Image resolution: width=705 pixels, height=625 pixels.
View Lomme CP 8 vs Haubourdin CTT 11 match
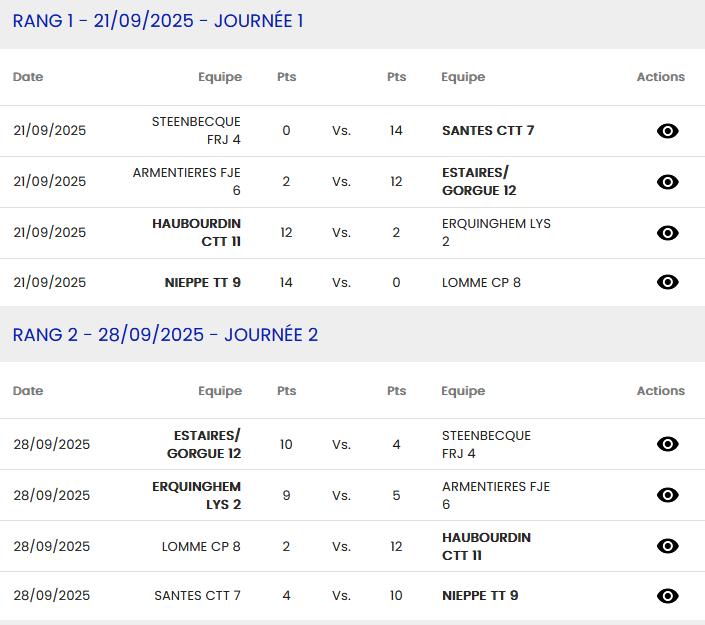(667, 547)
